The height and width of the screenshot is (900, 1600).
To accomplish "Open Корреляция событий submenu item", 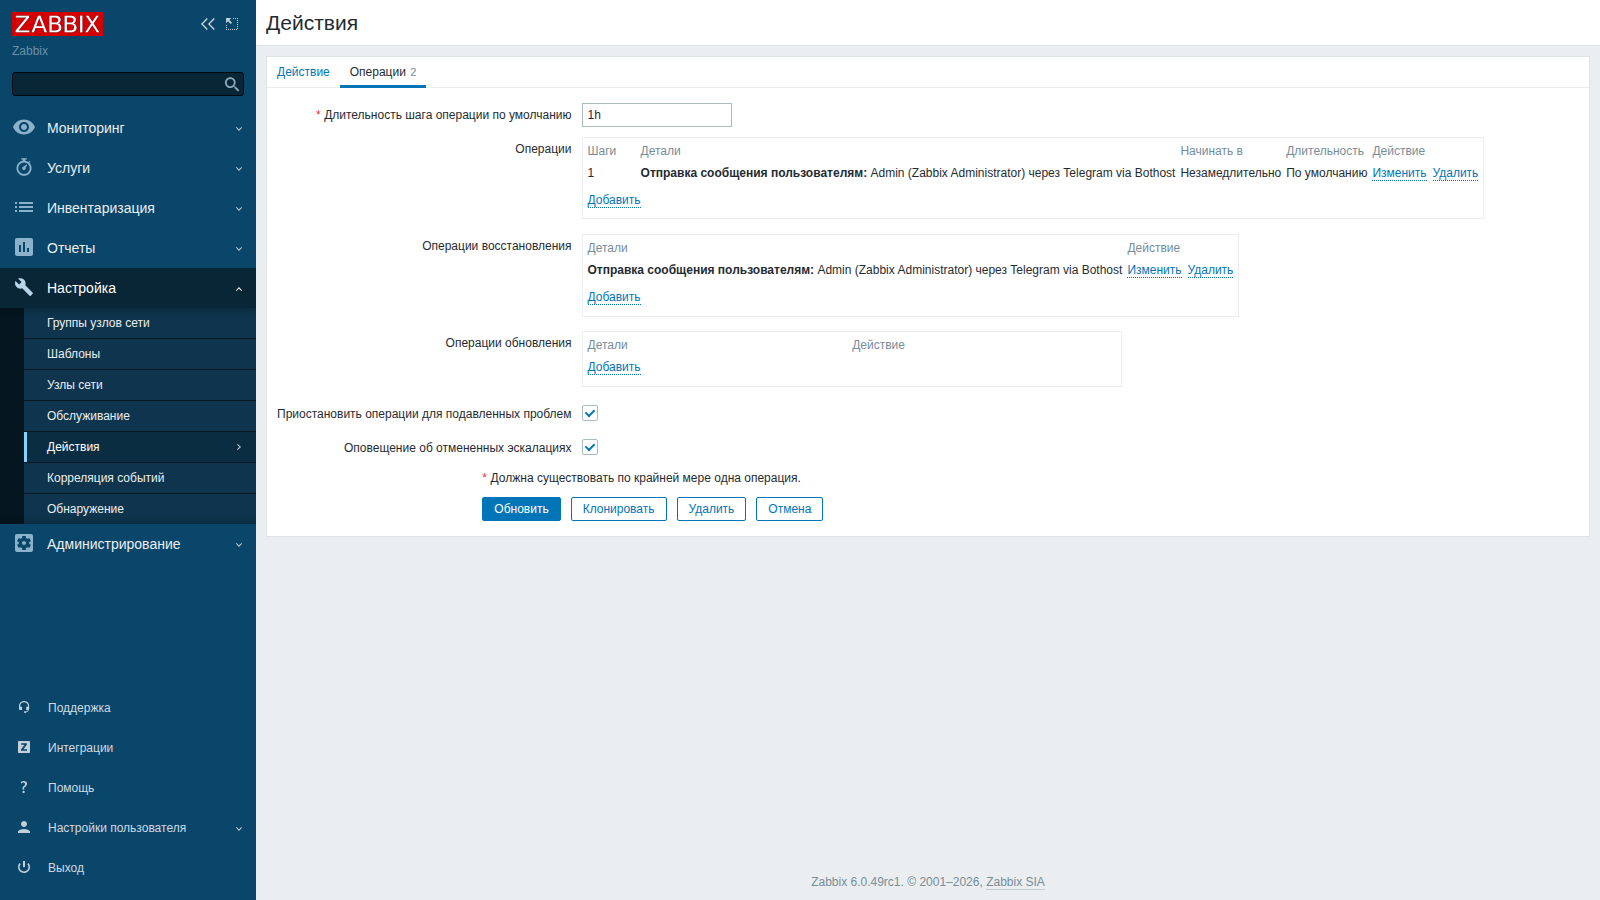I will 140,478.
